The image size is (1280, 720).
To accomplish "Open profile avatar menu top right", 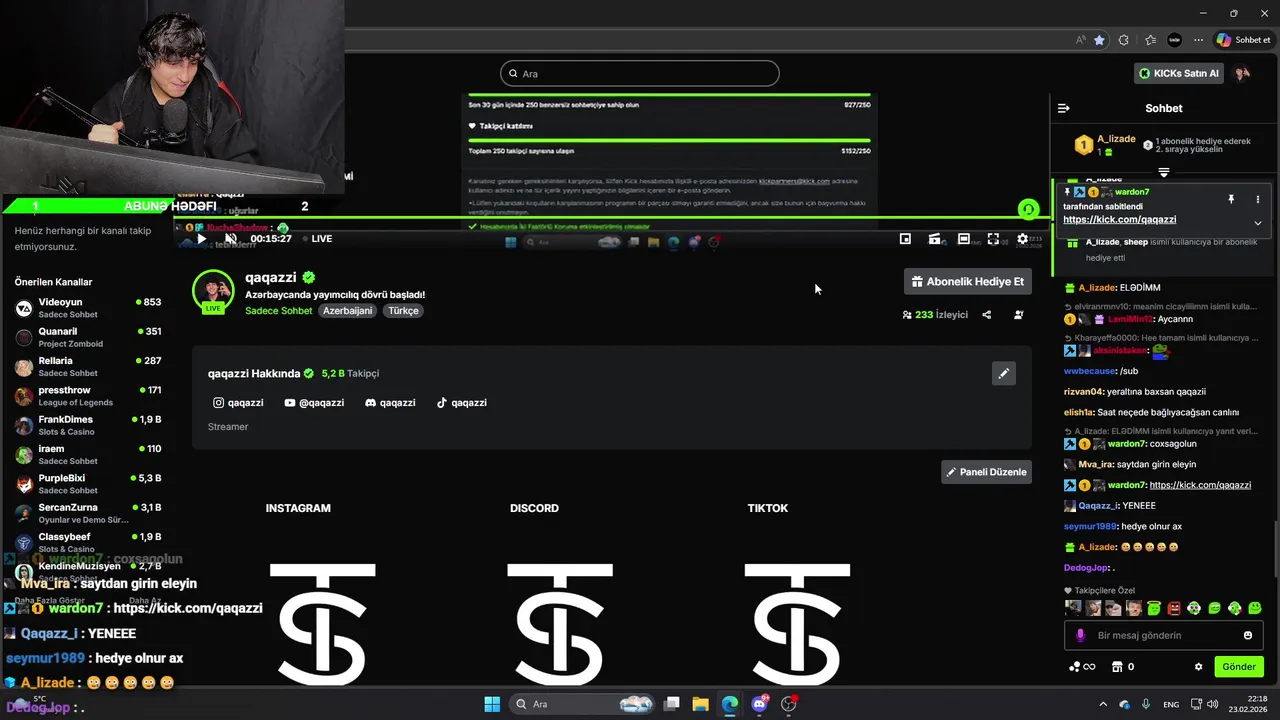I will [1242, 73].
